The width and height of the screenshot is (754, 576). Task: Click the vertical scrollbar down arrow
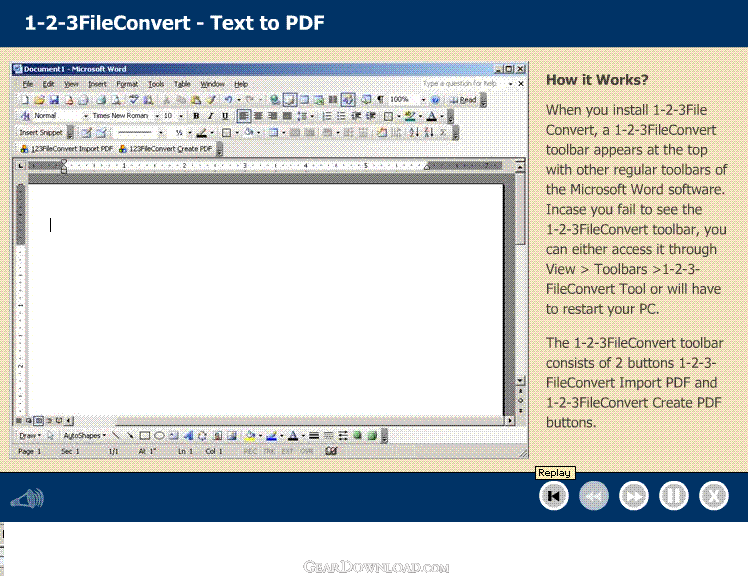click(x=520, y=381)
